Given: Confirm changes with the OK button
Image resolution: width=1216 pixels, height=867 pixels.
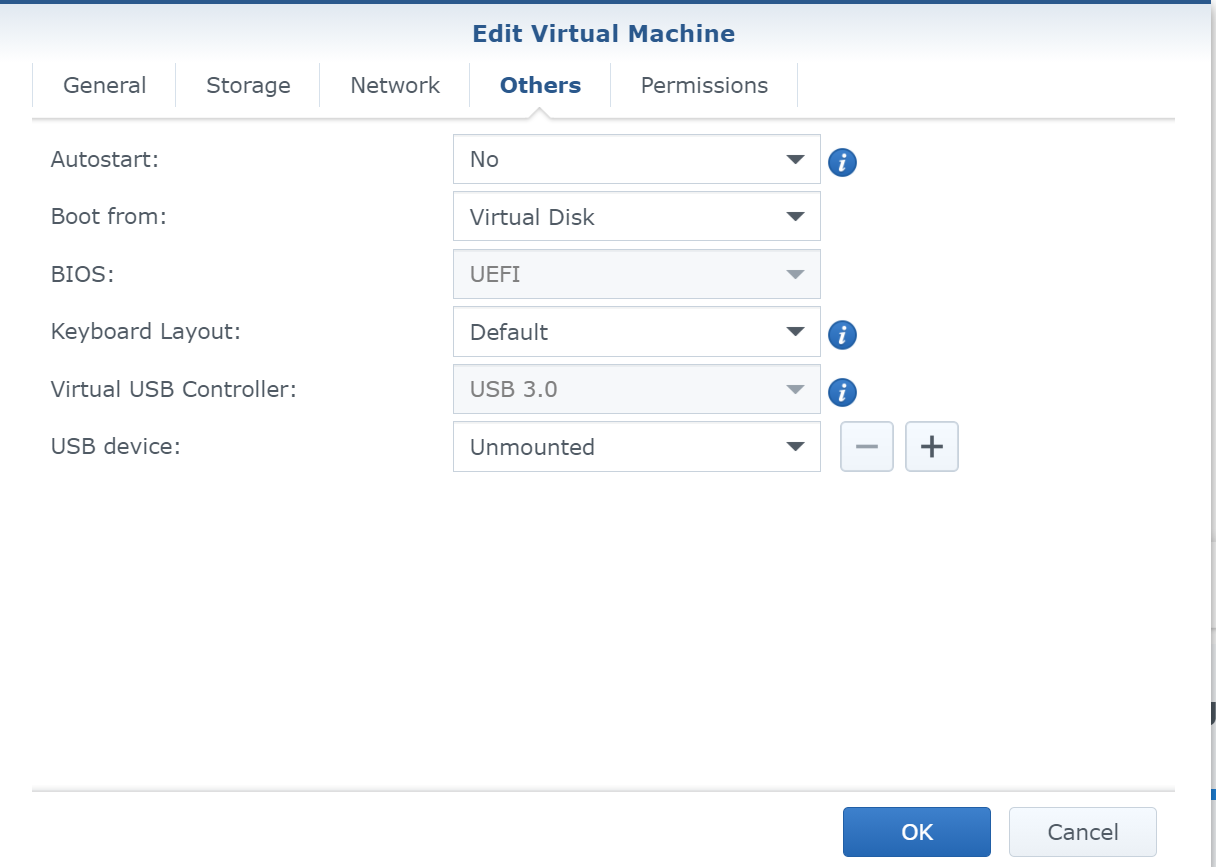Looking at the screenshot, I should (x=916, y=831).
